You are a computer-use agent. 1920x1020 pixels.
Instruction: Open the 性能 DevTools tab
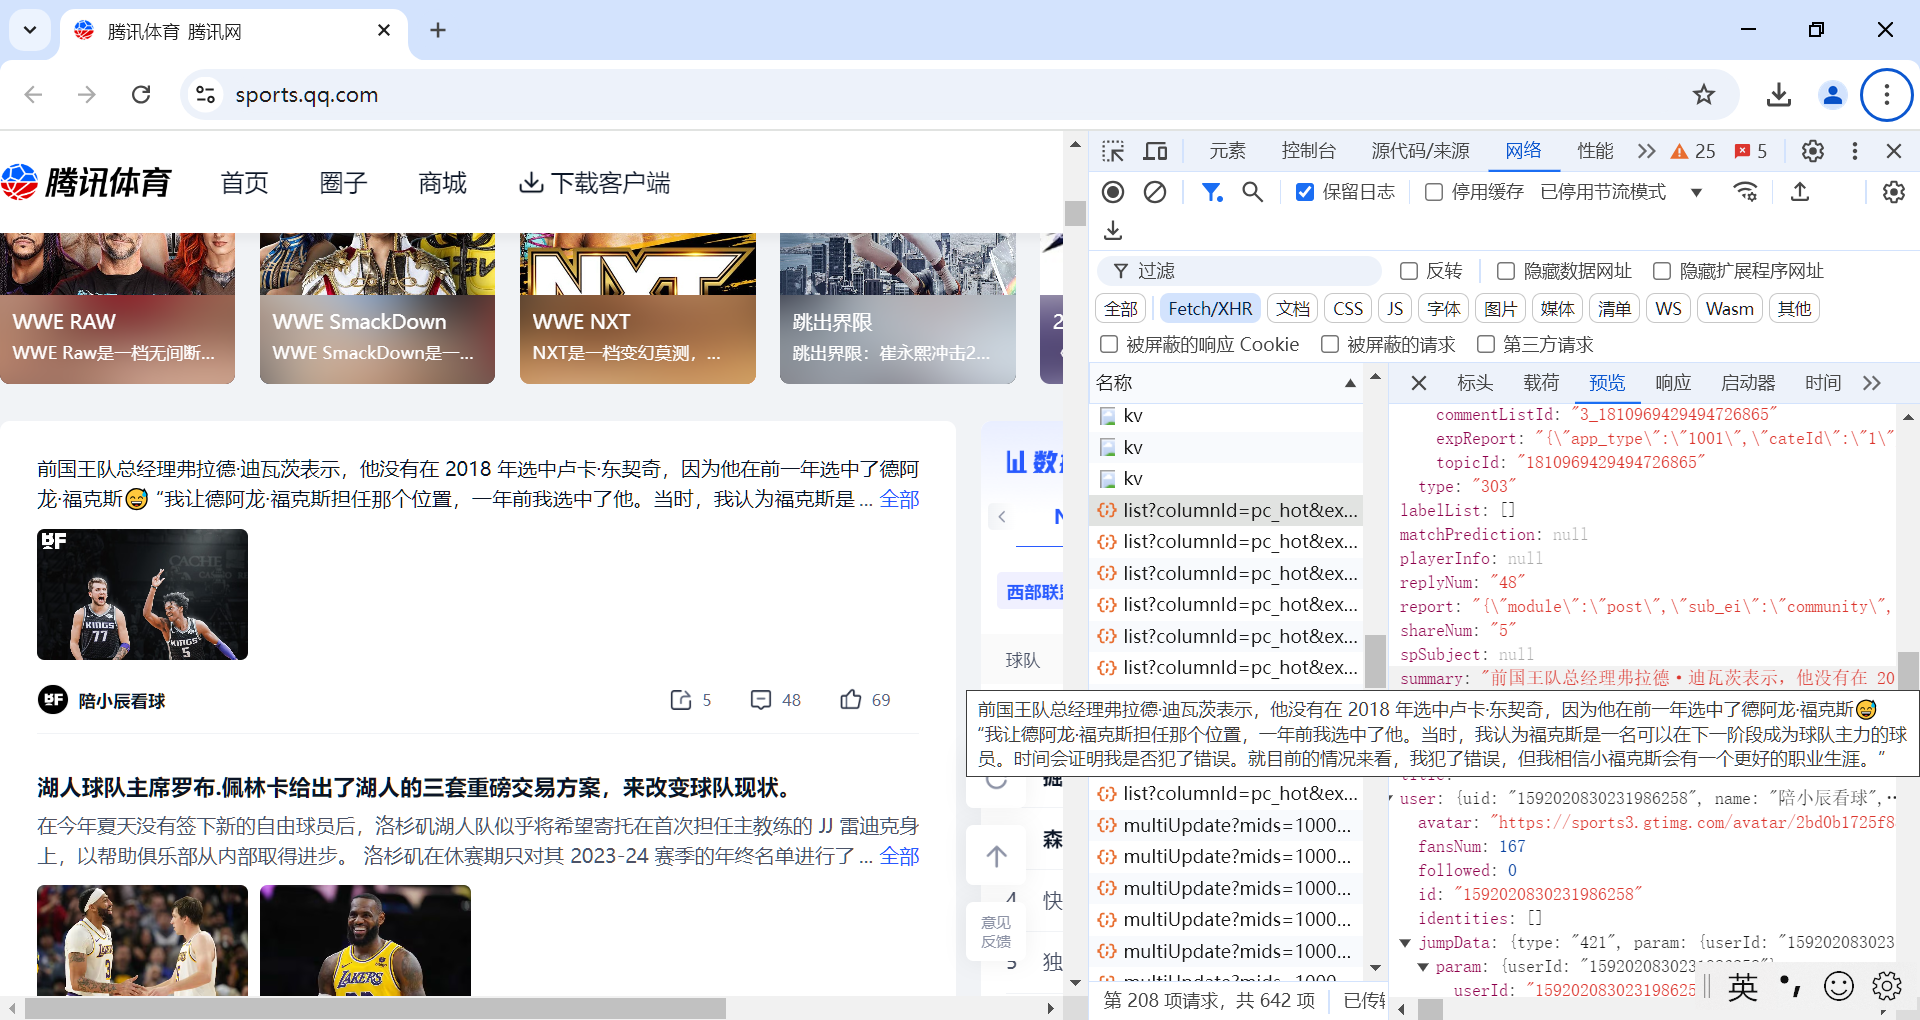pyautogui.click(x=1596, y=151)
